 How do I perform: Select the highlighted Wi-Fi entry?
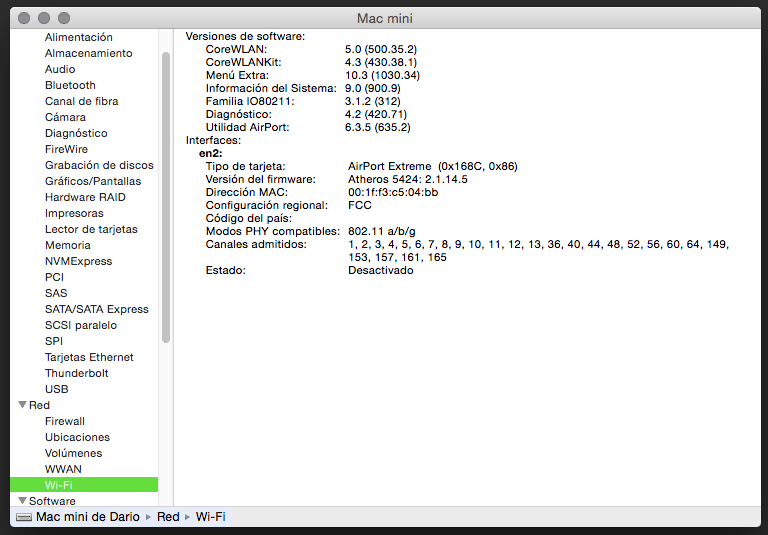(84, 485)
